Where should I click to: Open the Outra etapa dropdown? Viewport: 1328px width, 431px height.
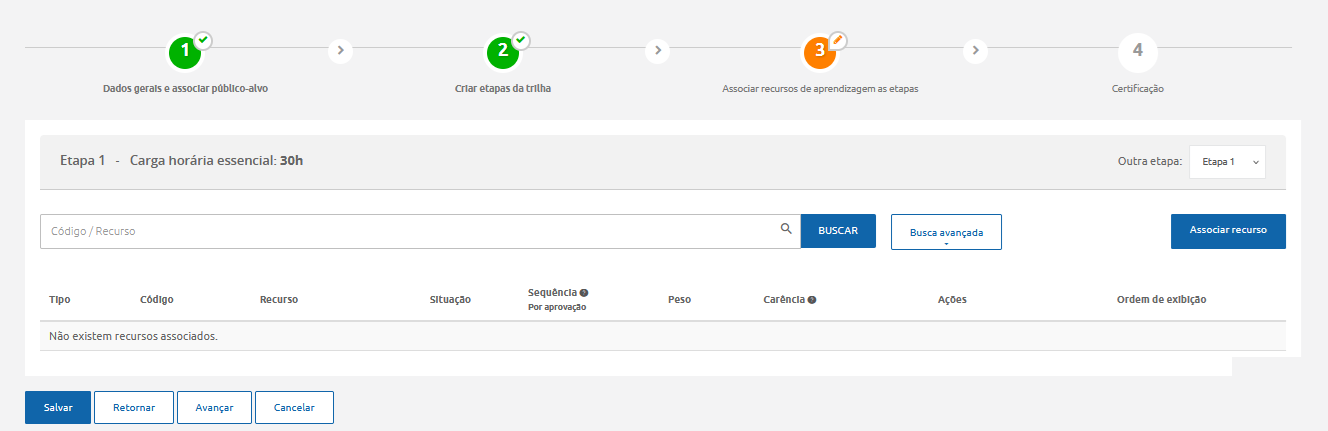[1227, 162]
